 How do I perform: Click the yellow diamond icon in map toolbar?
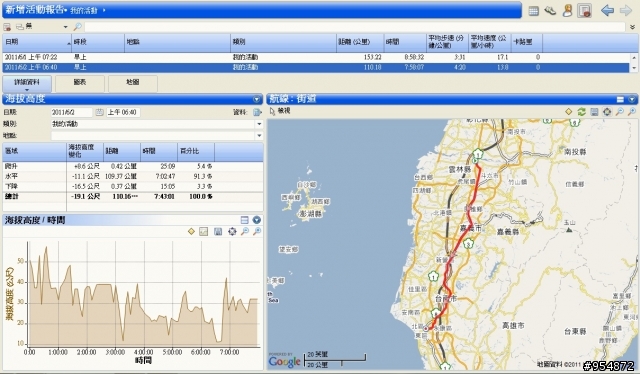(x=569, y=111)
